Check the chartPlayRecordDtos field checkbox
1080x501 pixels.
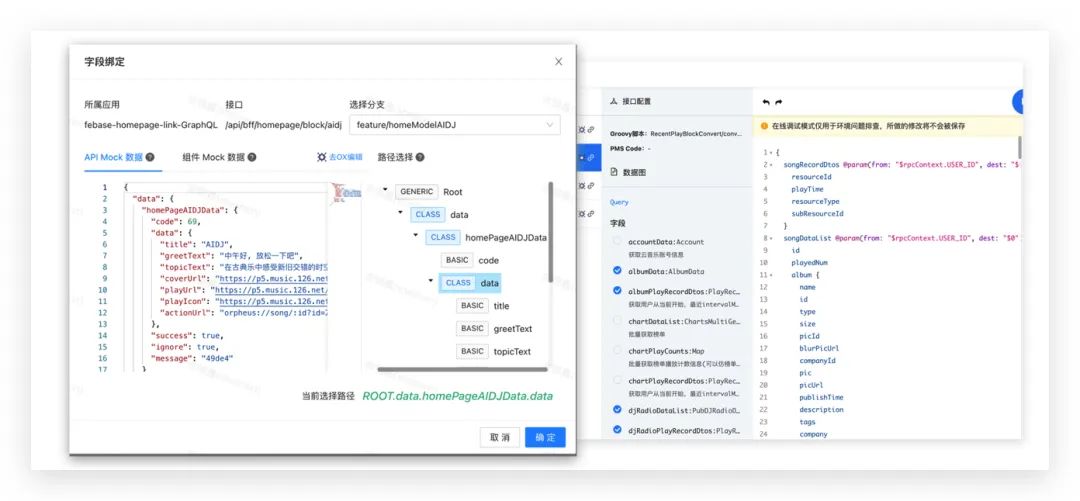[617, 380]
